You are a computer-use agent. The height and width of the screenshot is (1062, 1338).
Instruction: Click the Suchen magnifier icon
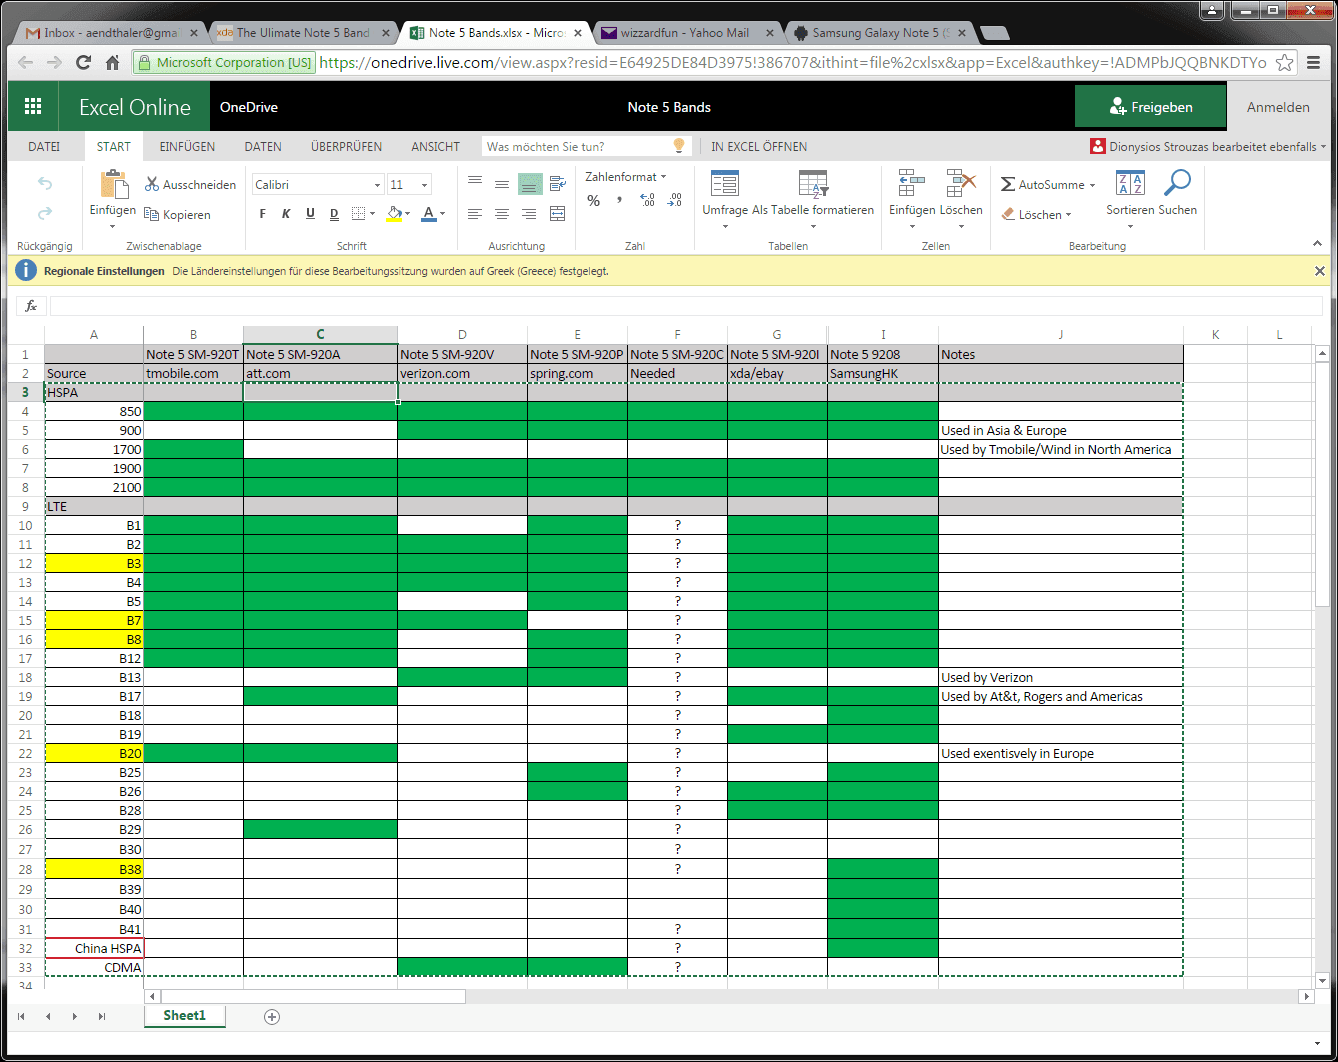tap(1178, 185)
